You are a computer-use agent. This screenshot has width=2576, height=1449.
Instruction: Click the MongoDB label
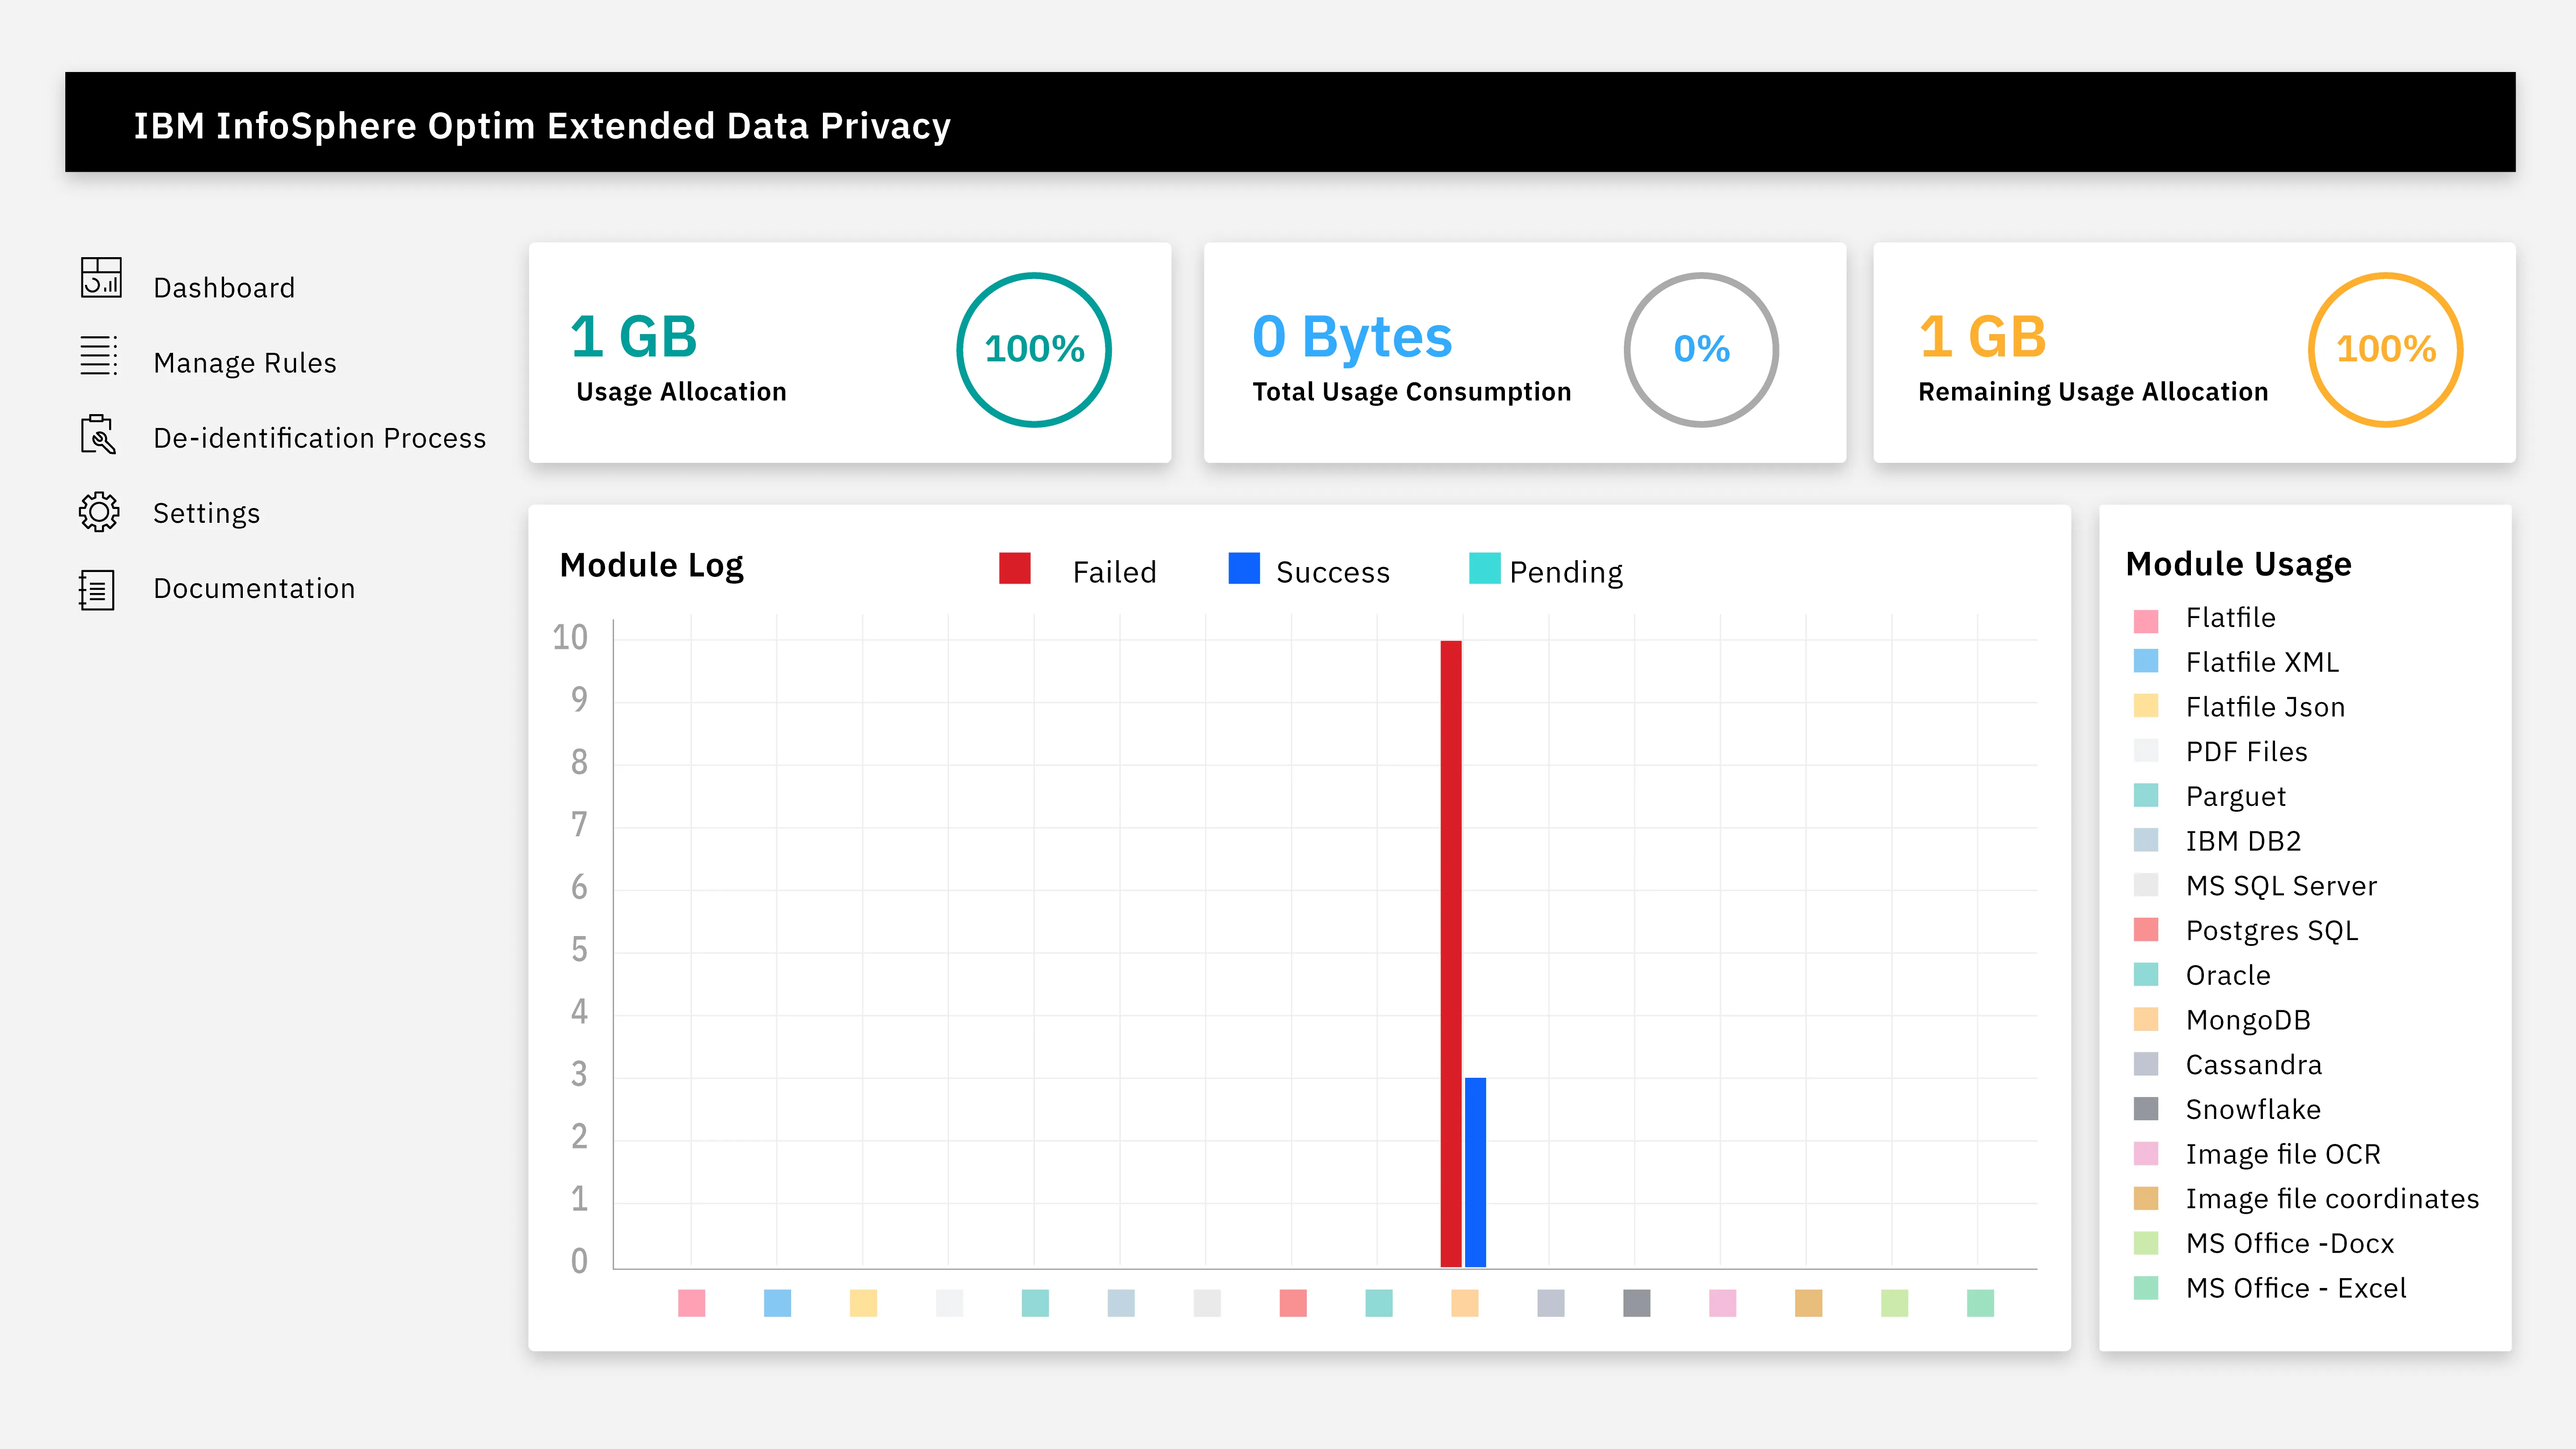(2248, 1020)
